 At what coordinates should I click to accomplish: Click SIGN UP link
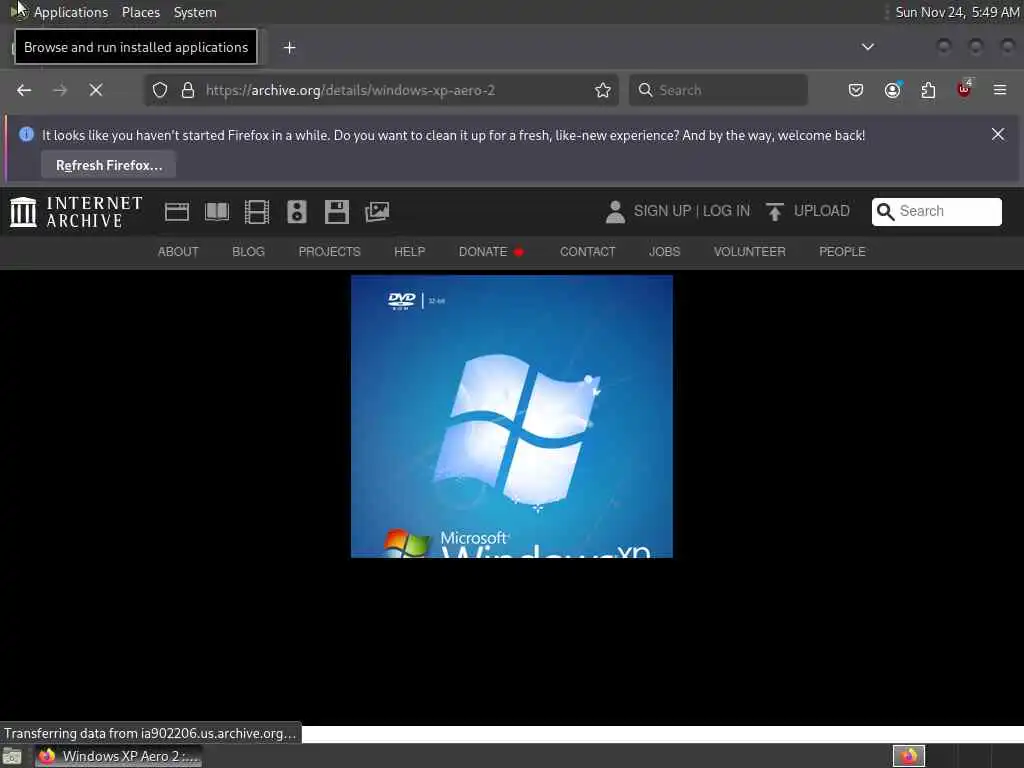662,211
